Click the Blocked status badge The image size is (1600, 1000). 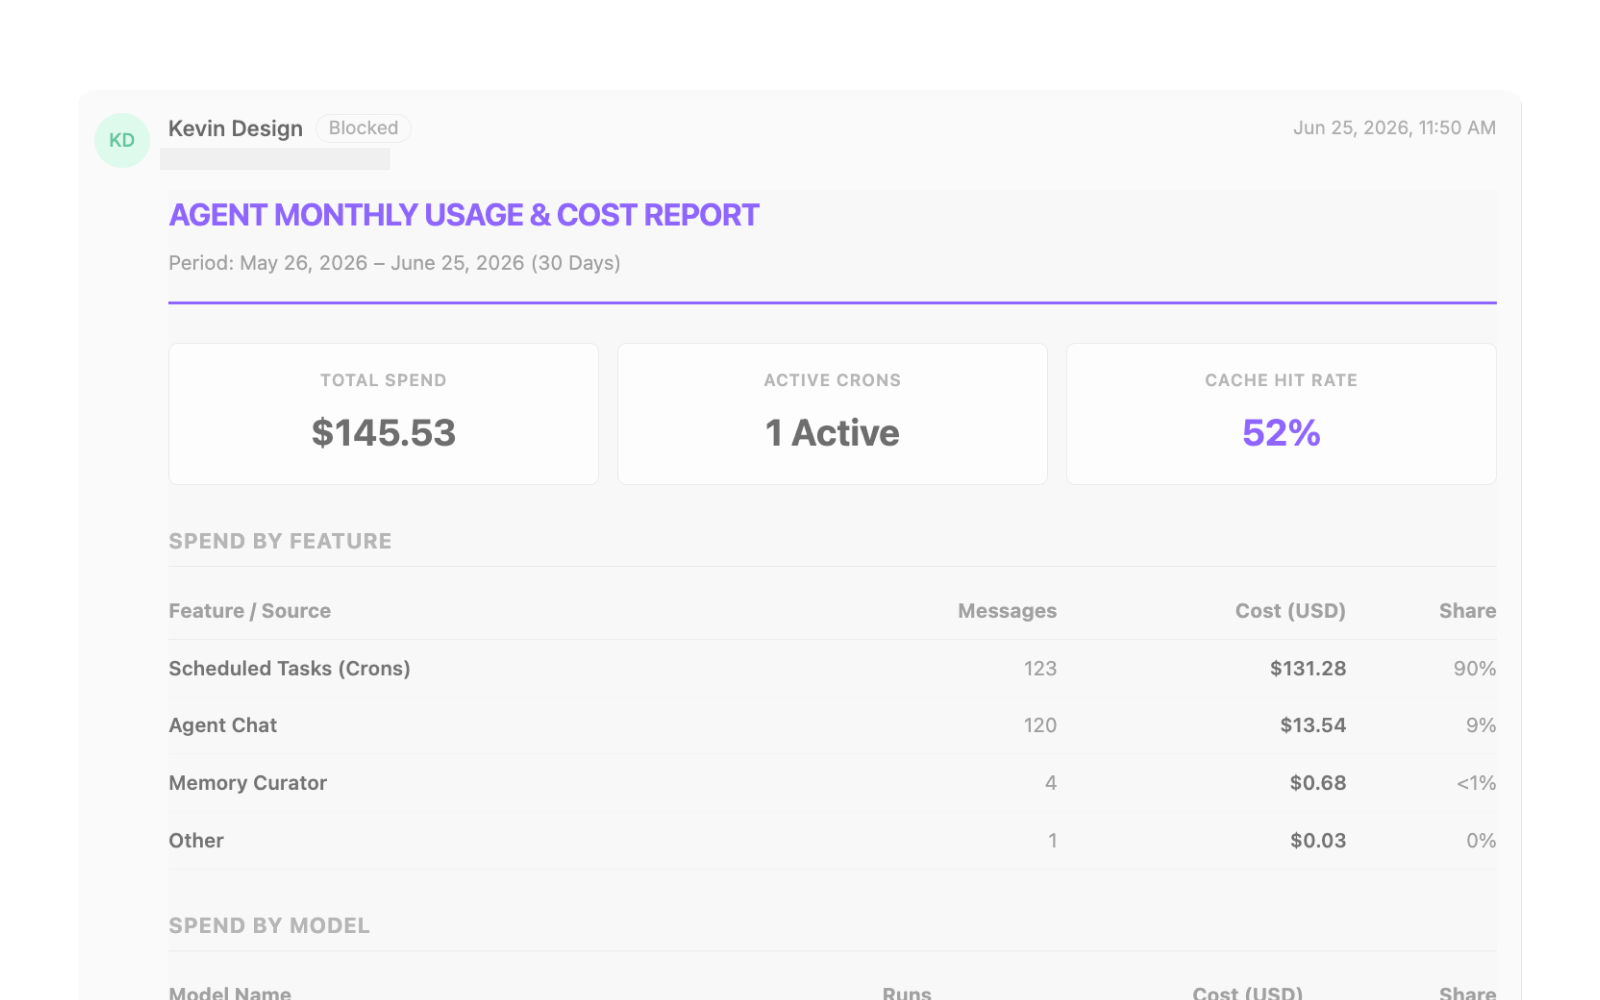tap(363, 128)
